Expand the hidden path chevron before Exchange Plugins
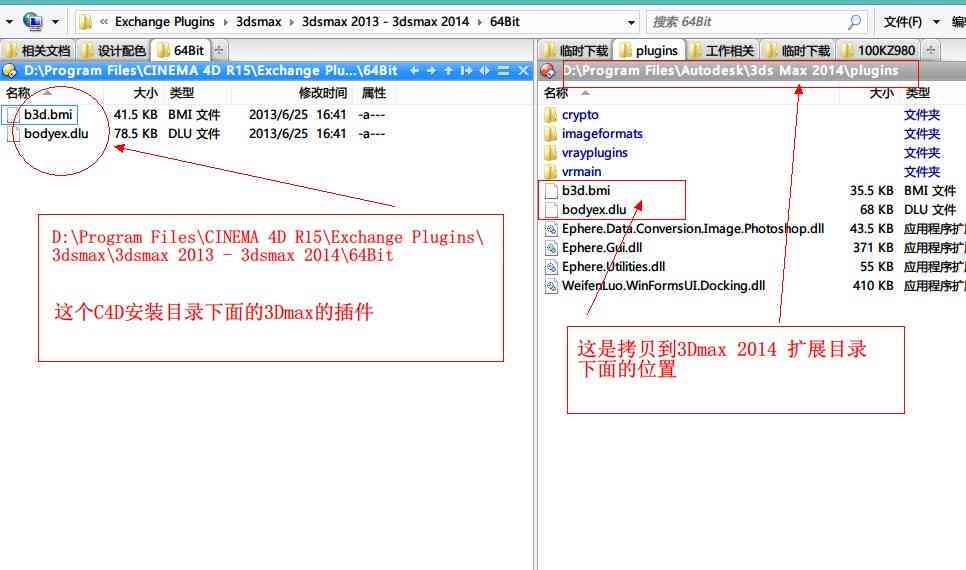This screenshot has width=966, height=570. coord(104,22)
